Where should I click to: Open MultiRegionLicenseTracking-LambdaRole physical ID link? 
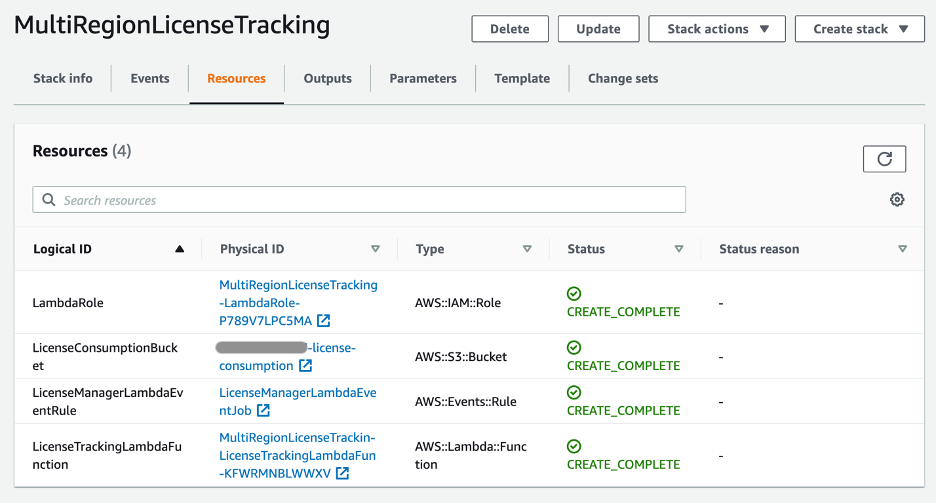(x=298, y=303)
